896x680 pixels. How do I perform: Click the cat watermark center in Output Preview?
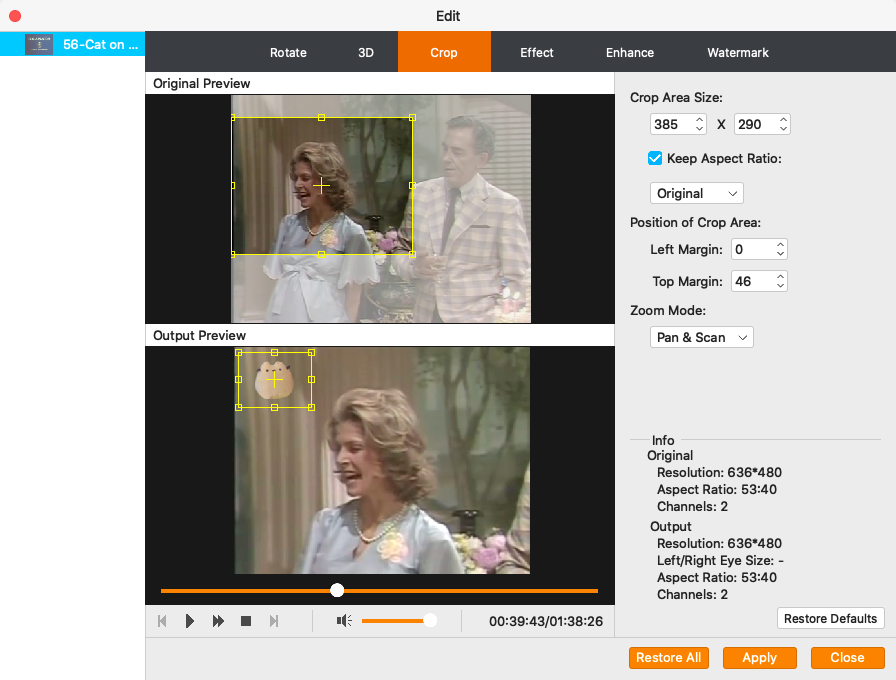click(x=275, y=380)
